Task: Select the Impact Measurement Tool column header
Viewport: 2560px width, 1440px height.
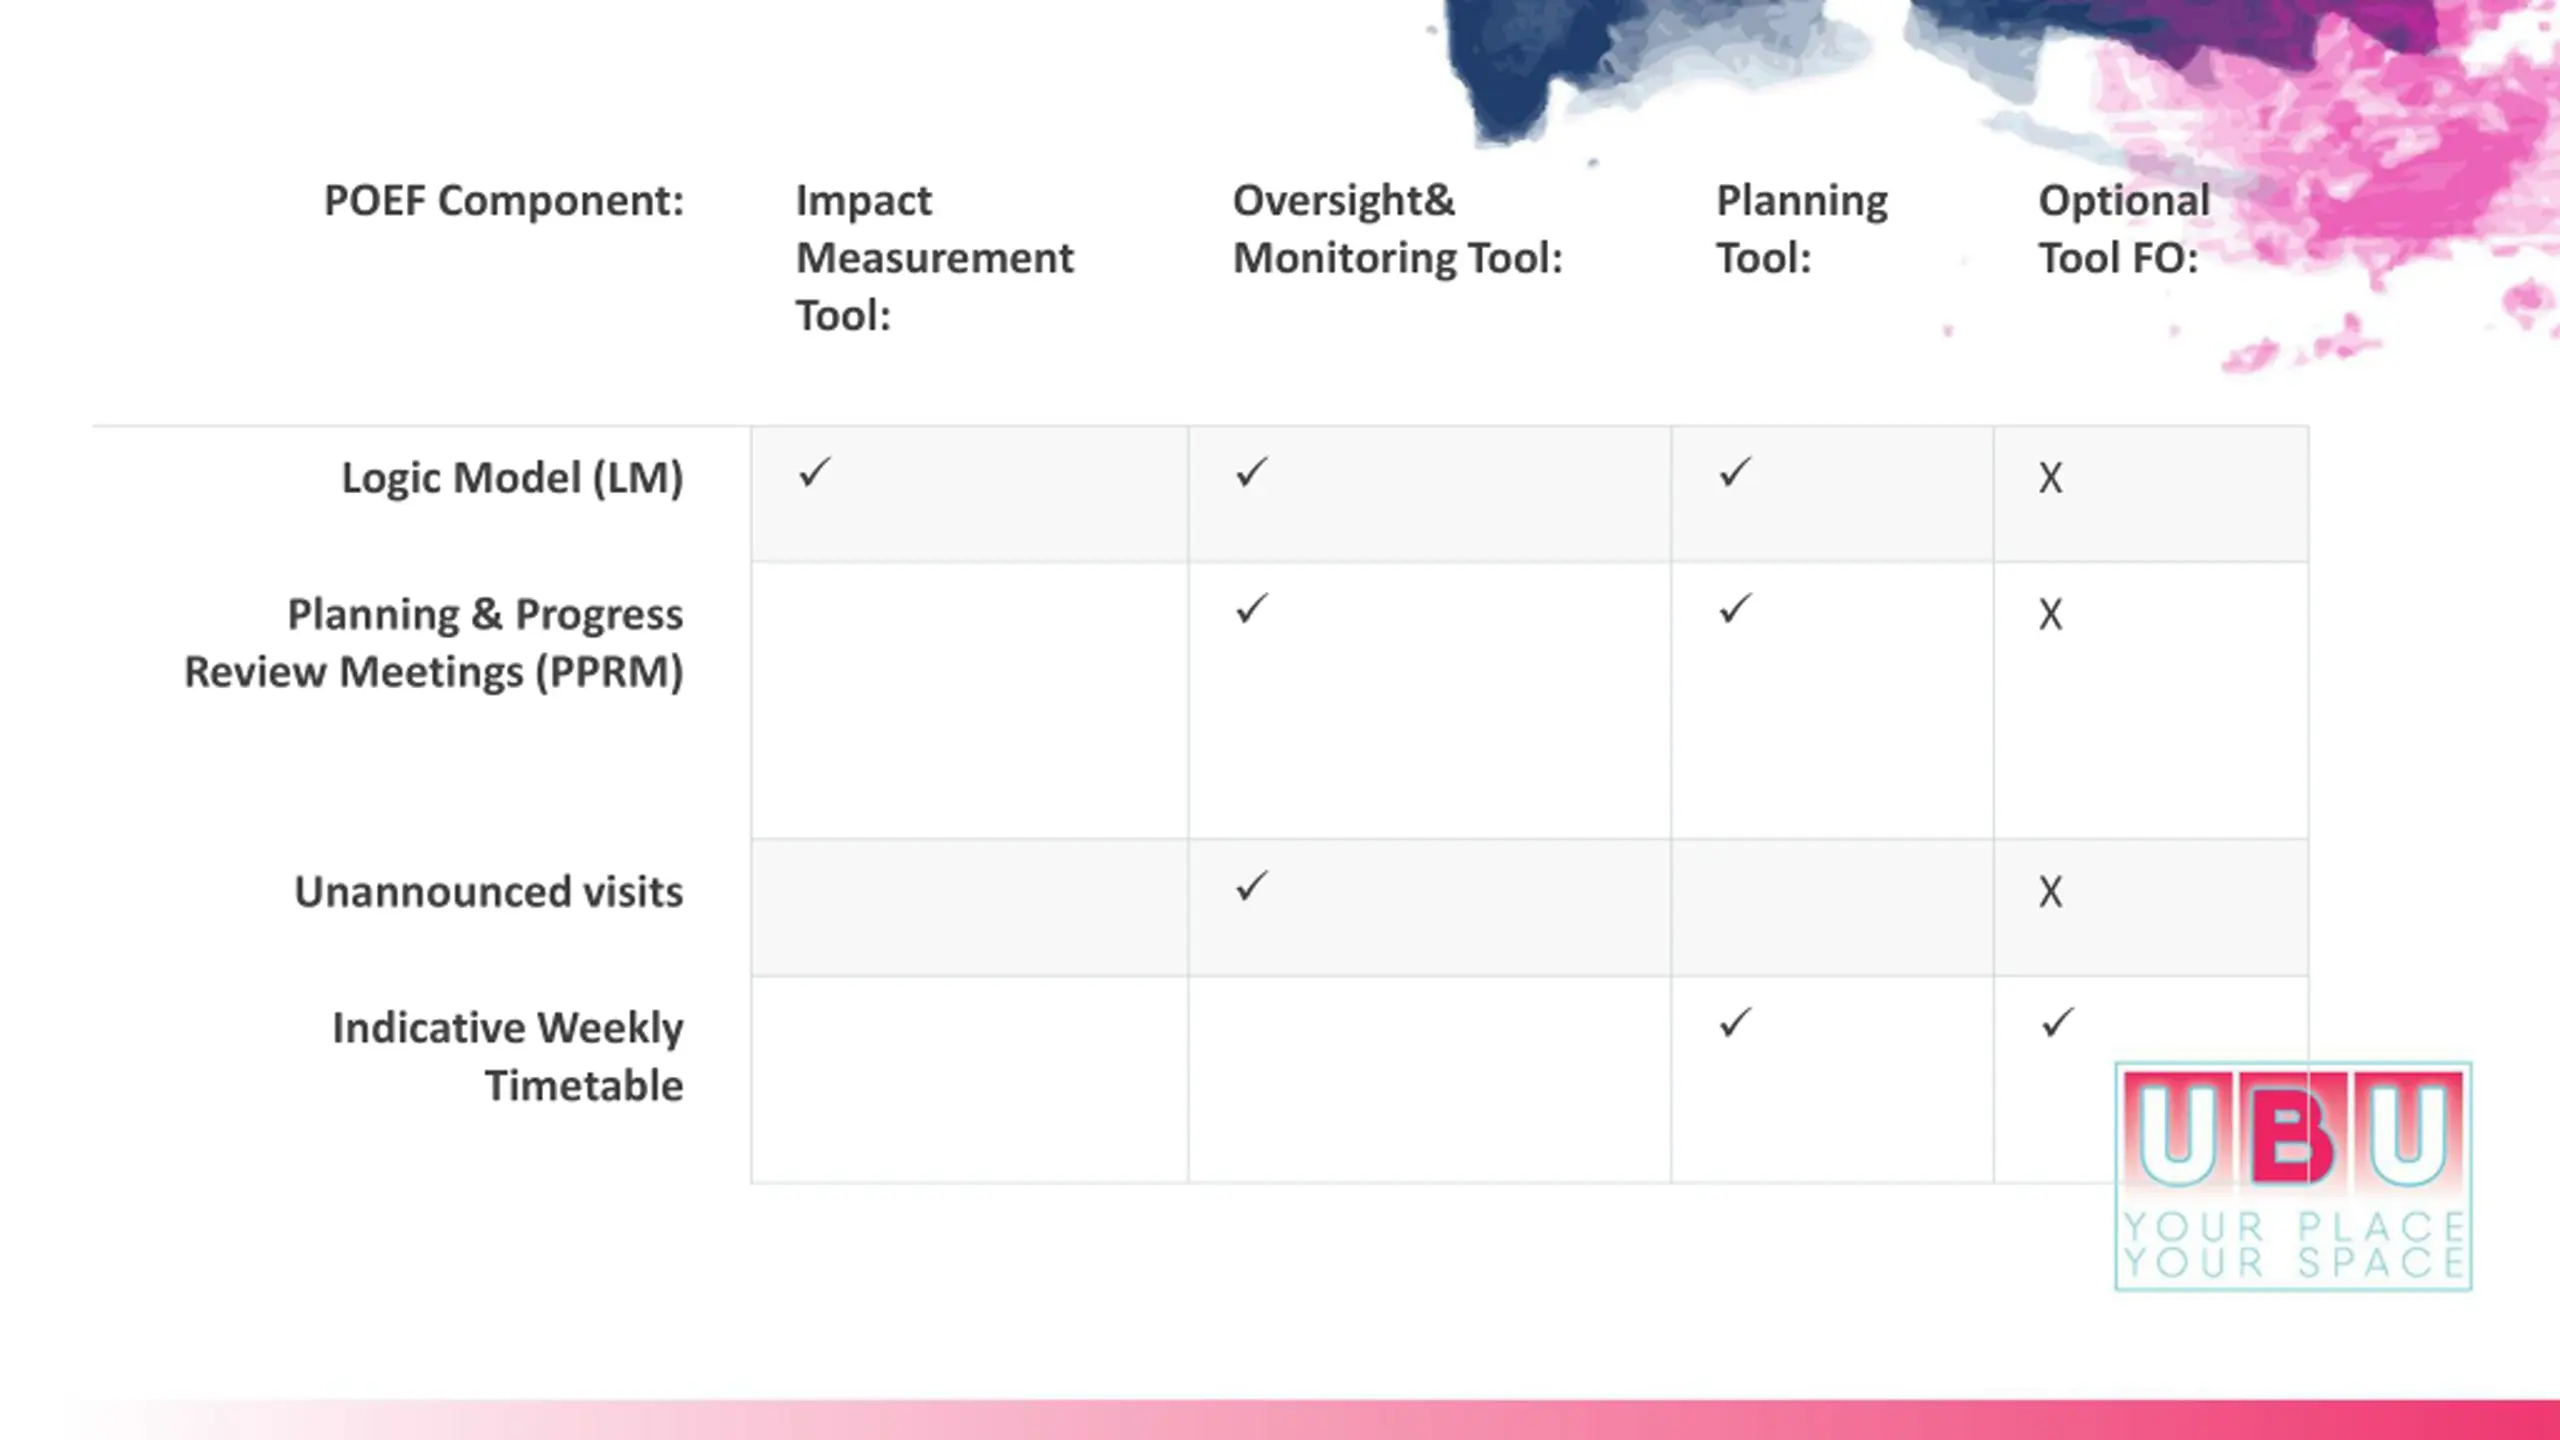Action: point(934,258)
